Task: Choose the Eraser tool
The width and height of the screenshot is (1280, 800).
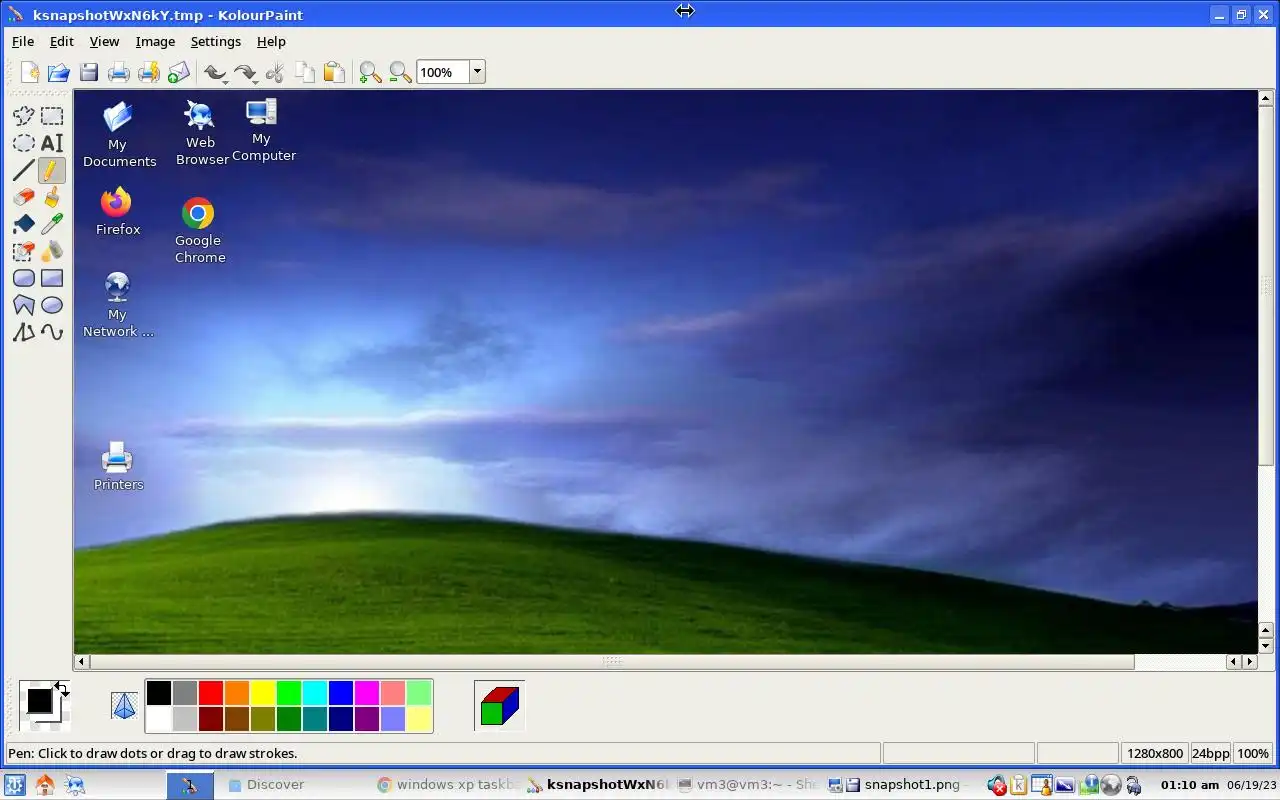Action: click(23, 197)
